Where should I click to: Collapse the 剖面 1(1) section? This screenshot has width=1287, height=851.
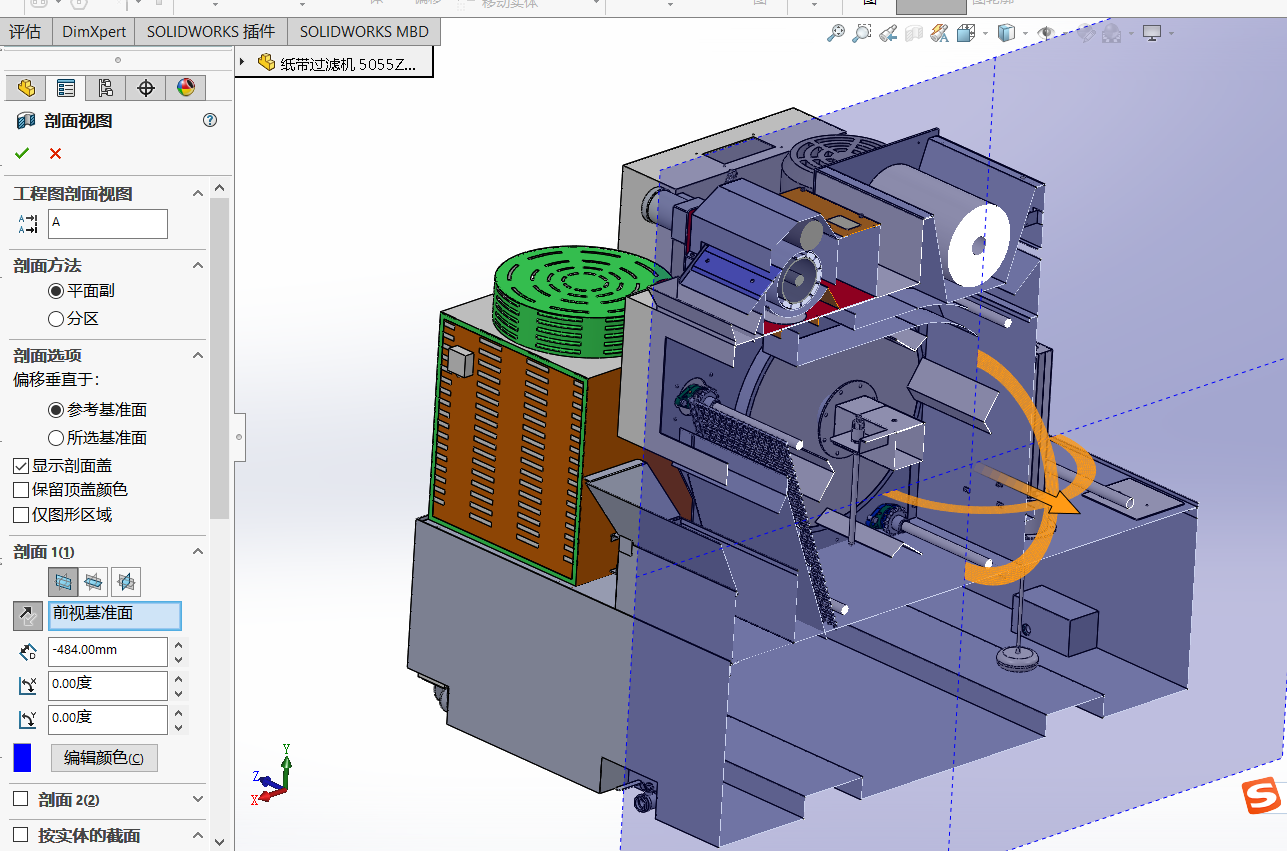point(197,551)
